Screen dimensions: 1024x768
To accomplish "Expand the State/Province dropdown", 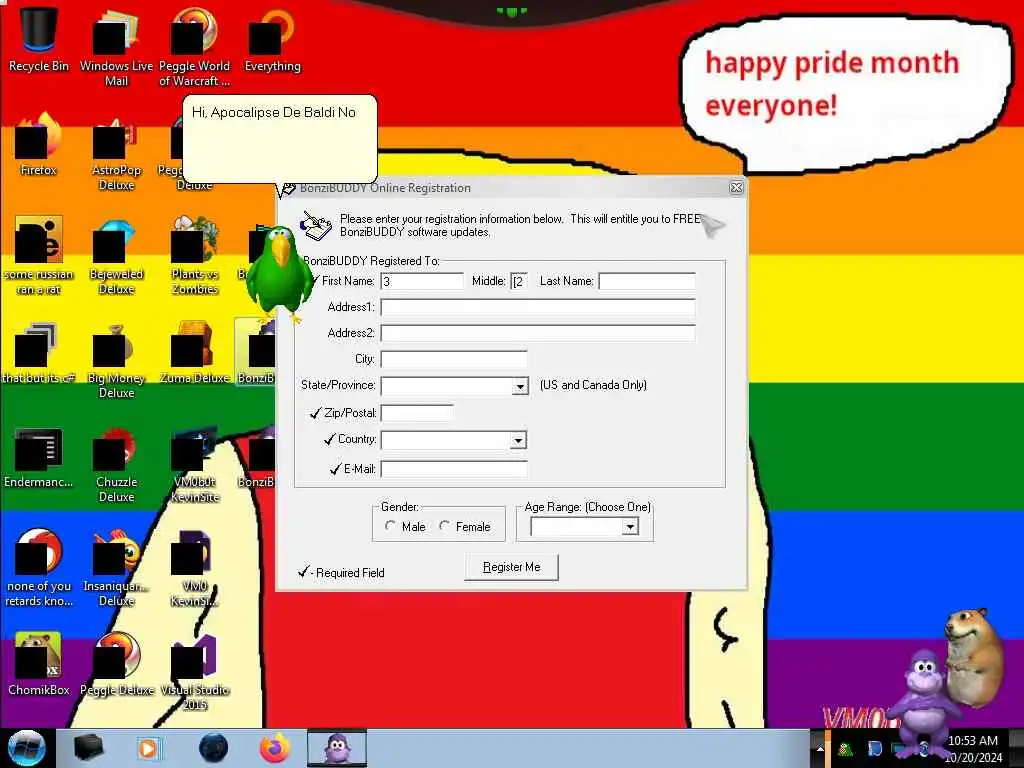I will [519, 386].
